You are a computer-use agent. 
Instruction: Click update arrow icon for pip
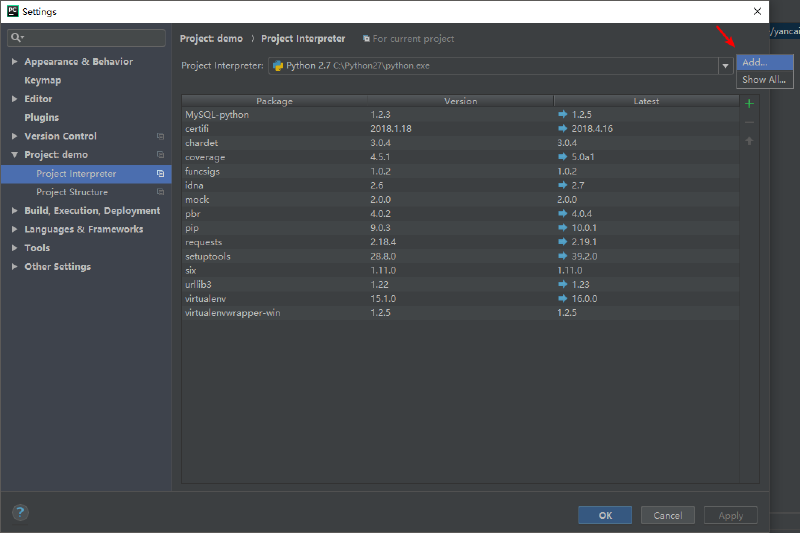tap(563, 227)
